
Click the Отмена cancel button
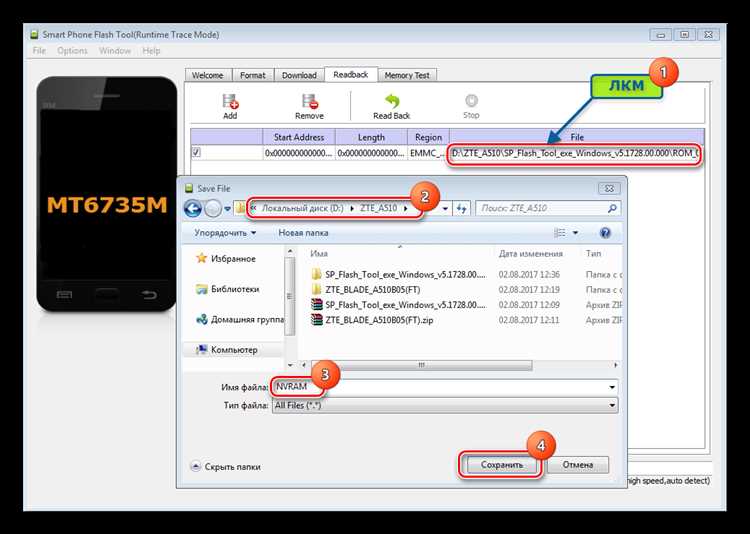click(578, 465)
